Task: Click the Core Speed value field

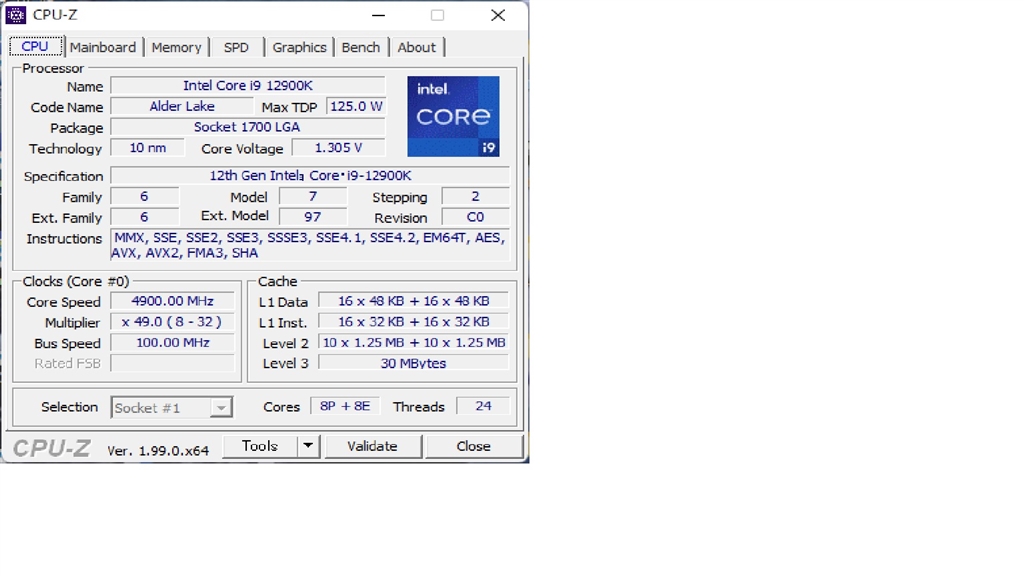Action: 172,301
